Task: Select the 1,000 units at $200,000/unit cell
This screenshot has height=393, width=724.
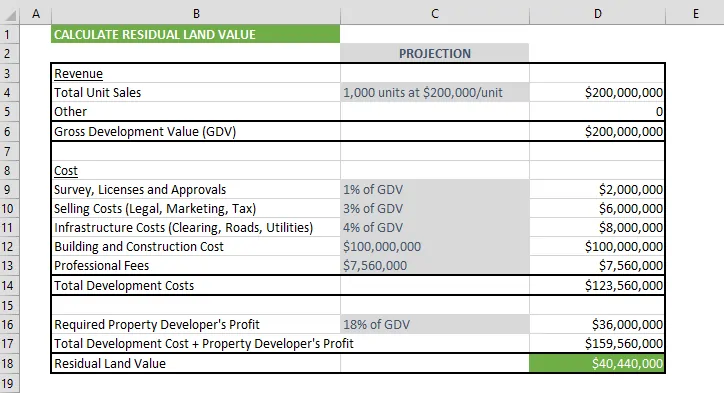Action: [434, 92]
